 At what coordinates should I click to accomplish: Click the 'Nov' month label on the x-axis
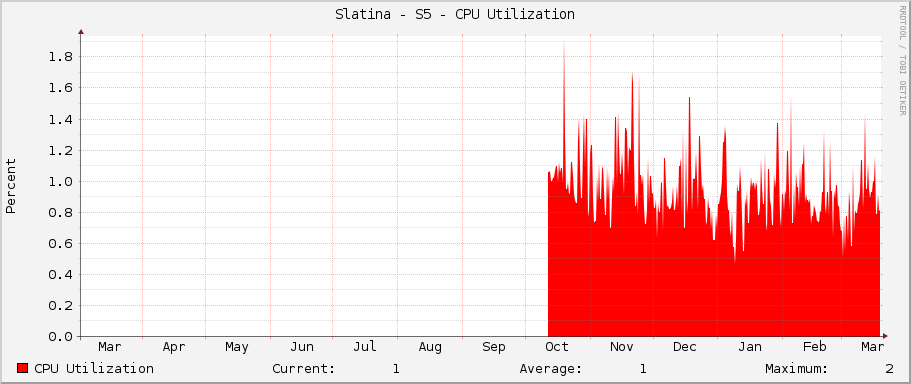(621, 347)
